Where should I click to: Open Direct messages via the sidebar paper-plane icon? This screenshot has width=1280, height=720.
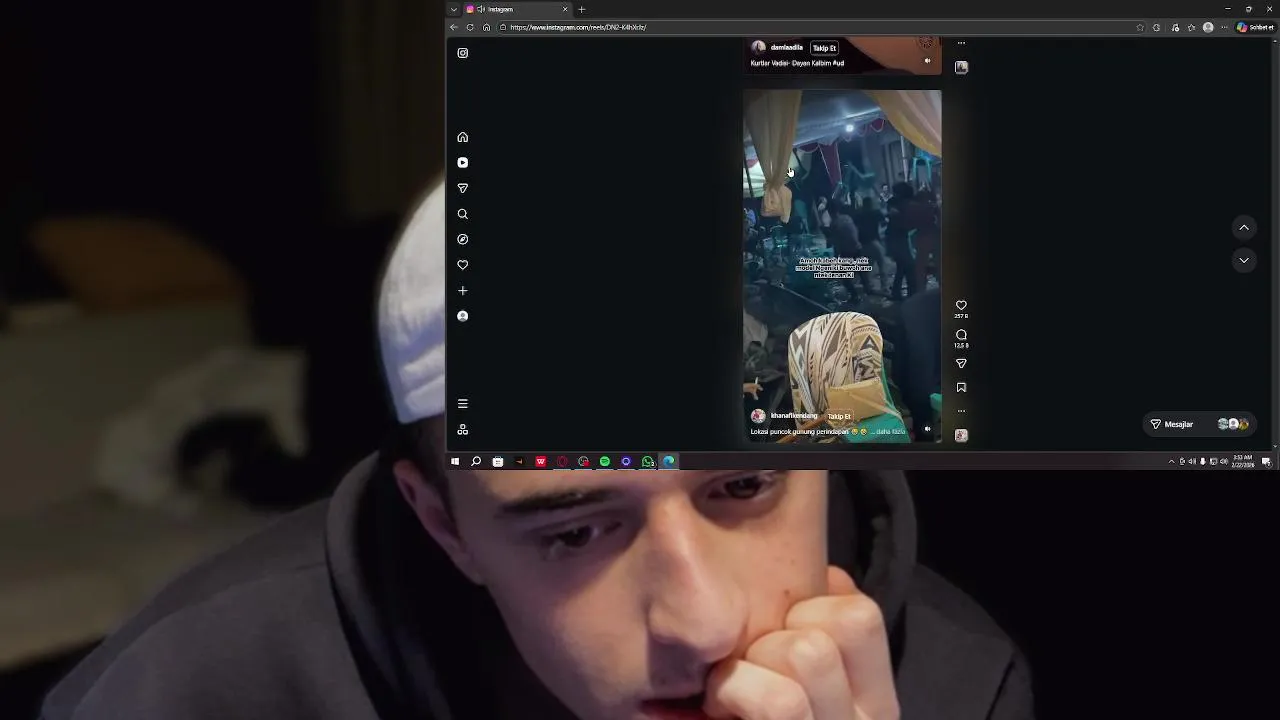[462, 188]
